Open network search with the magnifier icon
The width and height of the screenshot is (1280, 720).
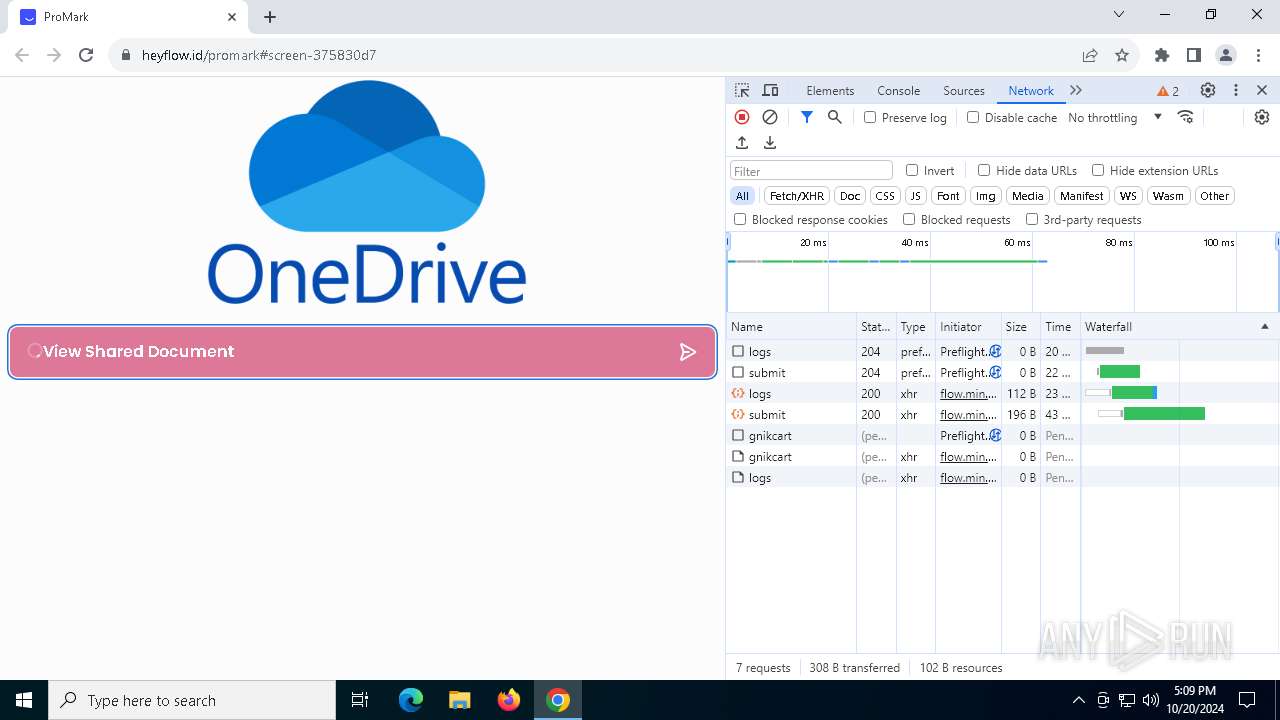(x=835, y=117)
